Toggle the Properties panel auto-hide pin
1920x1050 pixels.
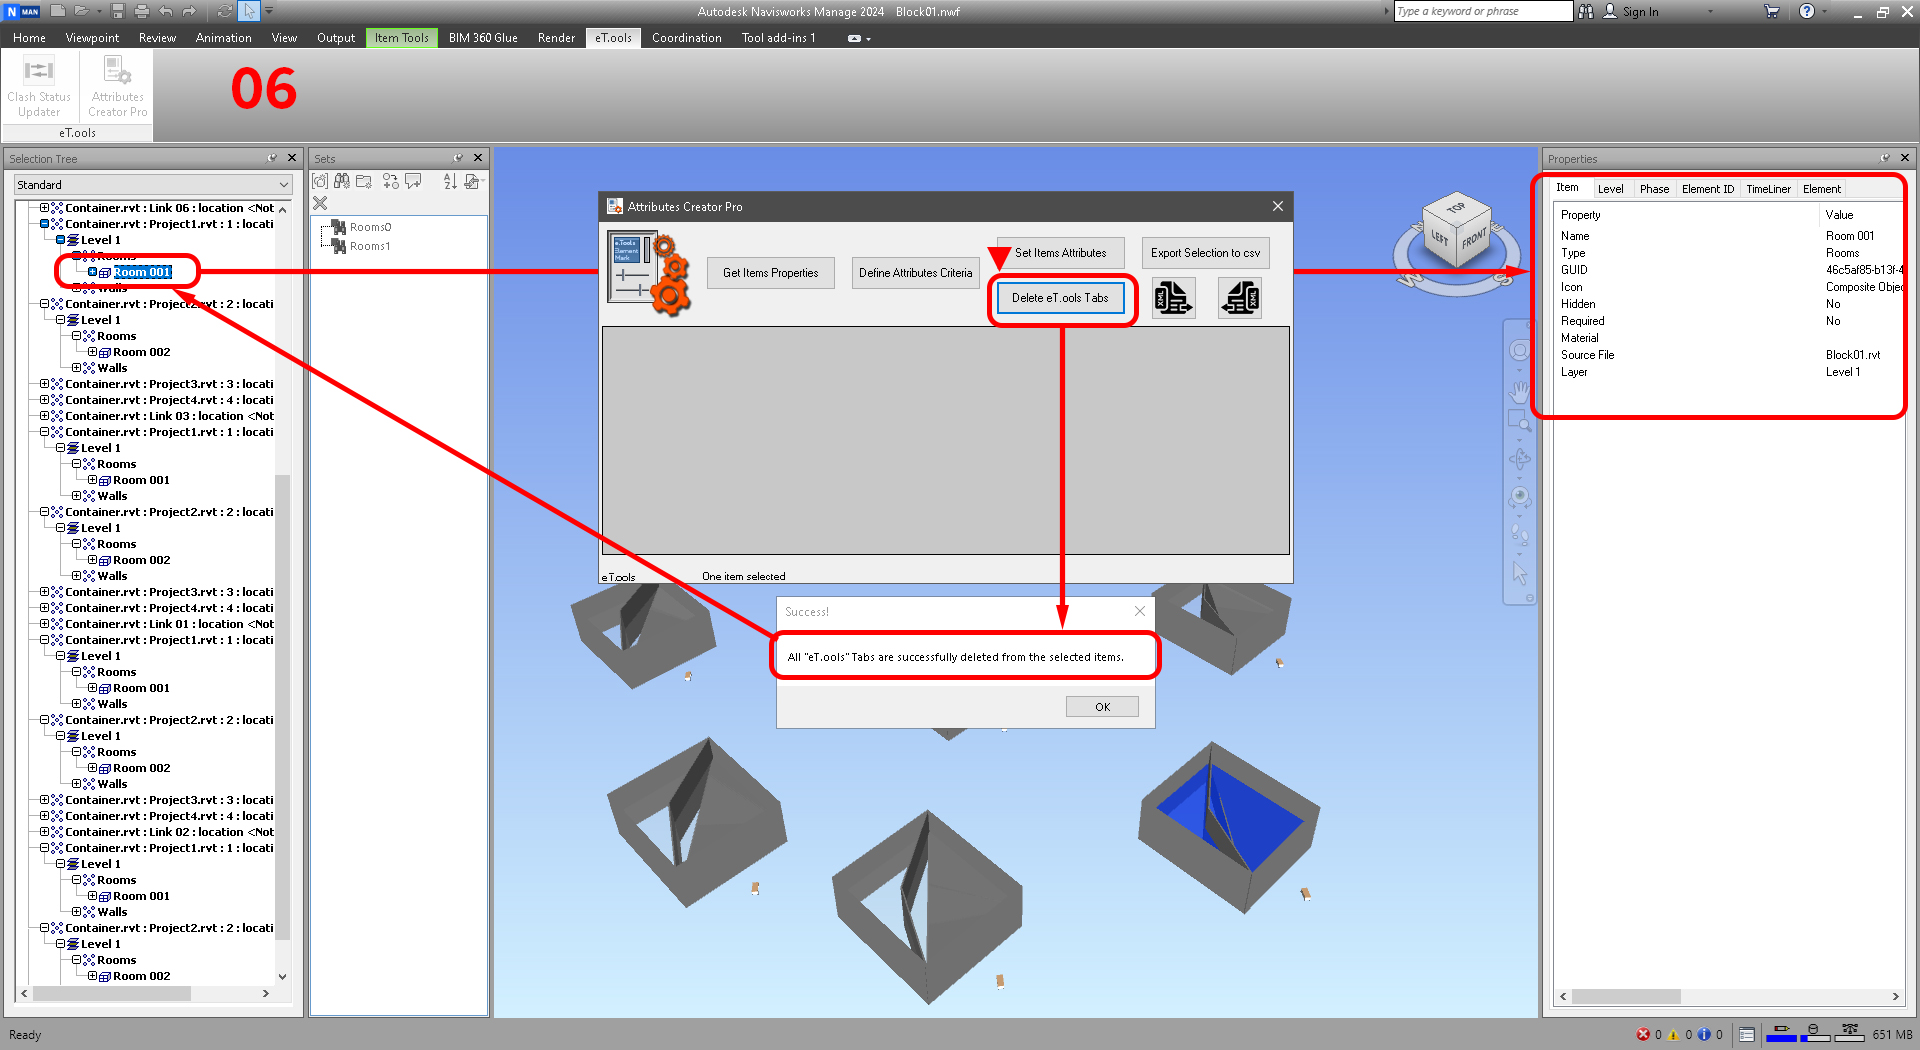pos(1885,158)
